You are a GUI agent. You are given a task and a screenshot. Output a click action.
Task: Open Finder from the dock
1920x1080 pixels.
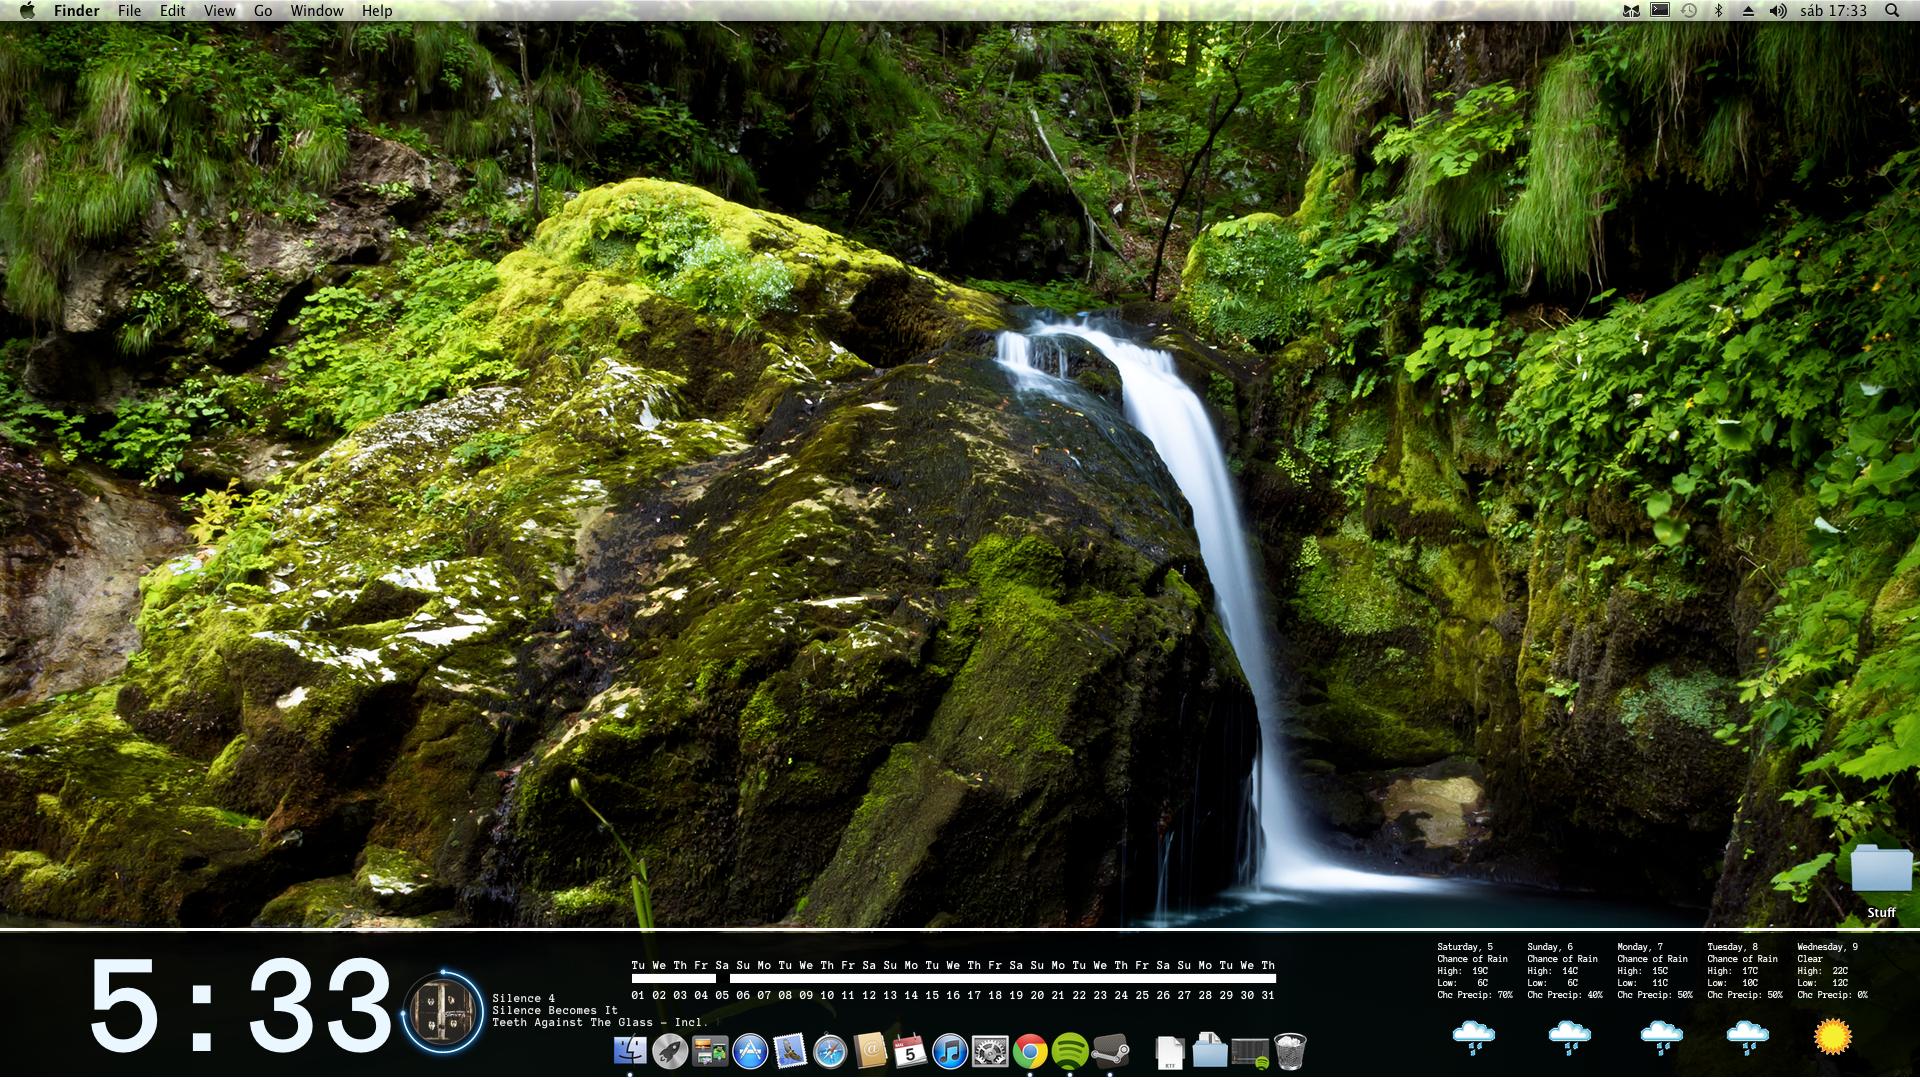pos(630,1051)
